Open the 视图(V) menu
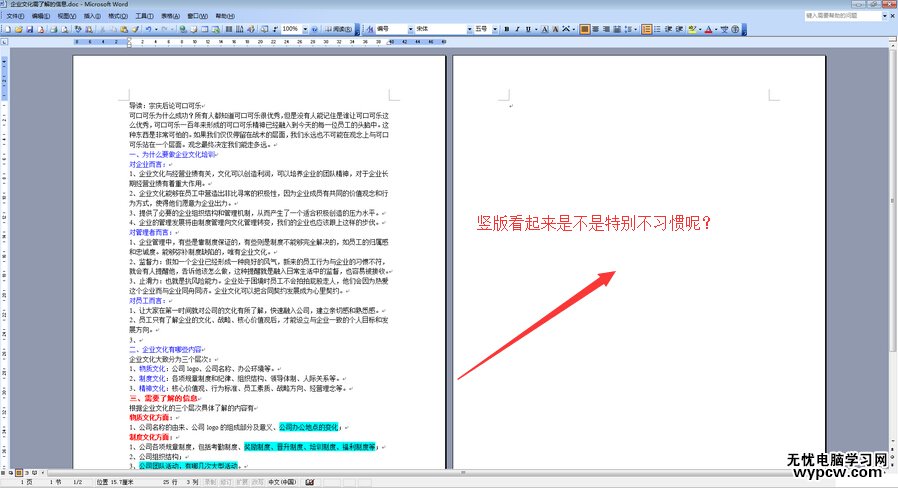The height and width of the screenshot is (488, 898). (66, 16)
